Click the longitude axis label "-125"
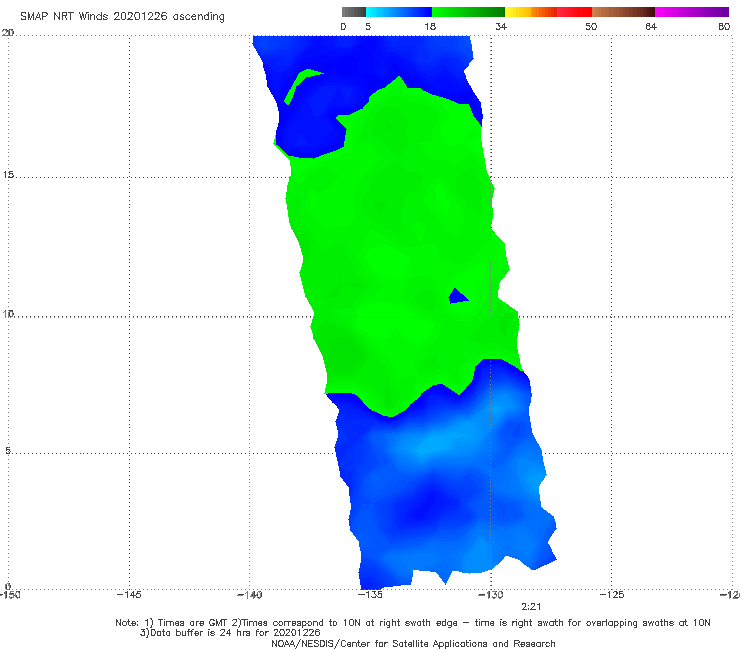The image size is (740, 650). (612, 594)
